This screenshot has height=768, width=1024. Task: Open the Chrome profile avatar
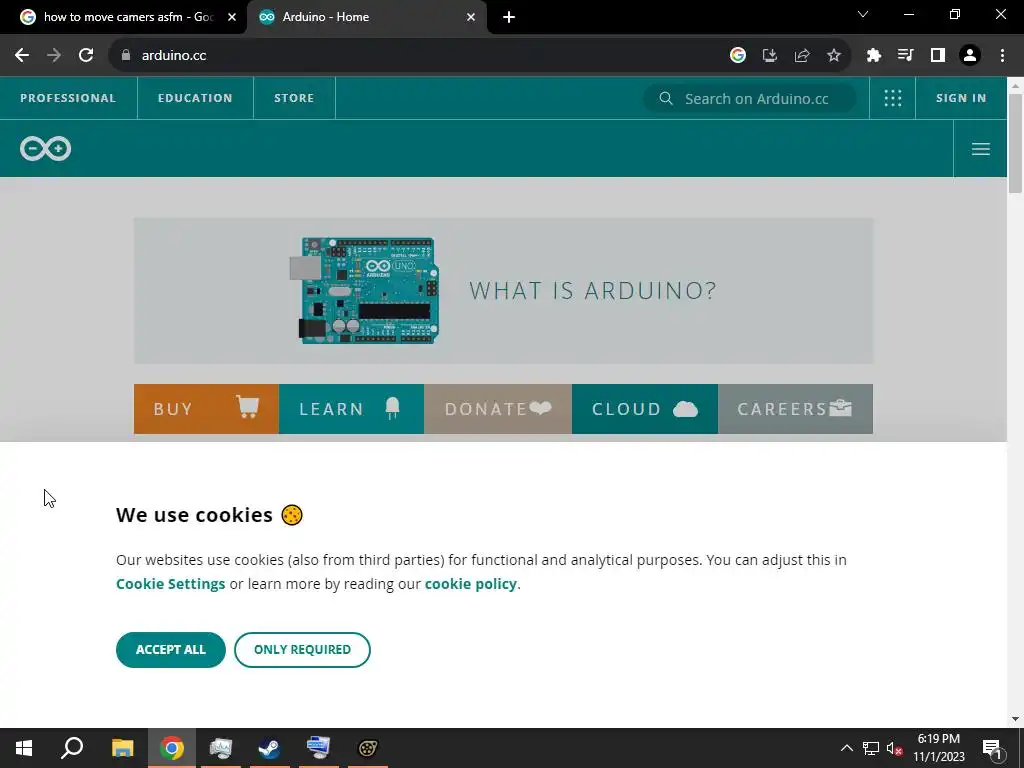tap(969, 56)
